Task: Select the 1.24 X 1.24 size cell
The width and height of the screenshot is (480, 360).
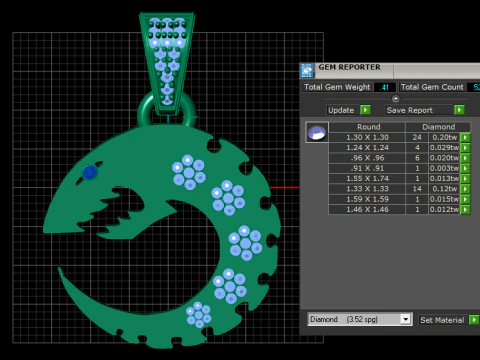Action: coord(367,148)
